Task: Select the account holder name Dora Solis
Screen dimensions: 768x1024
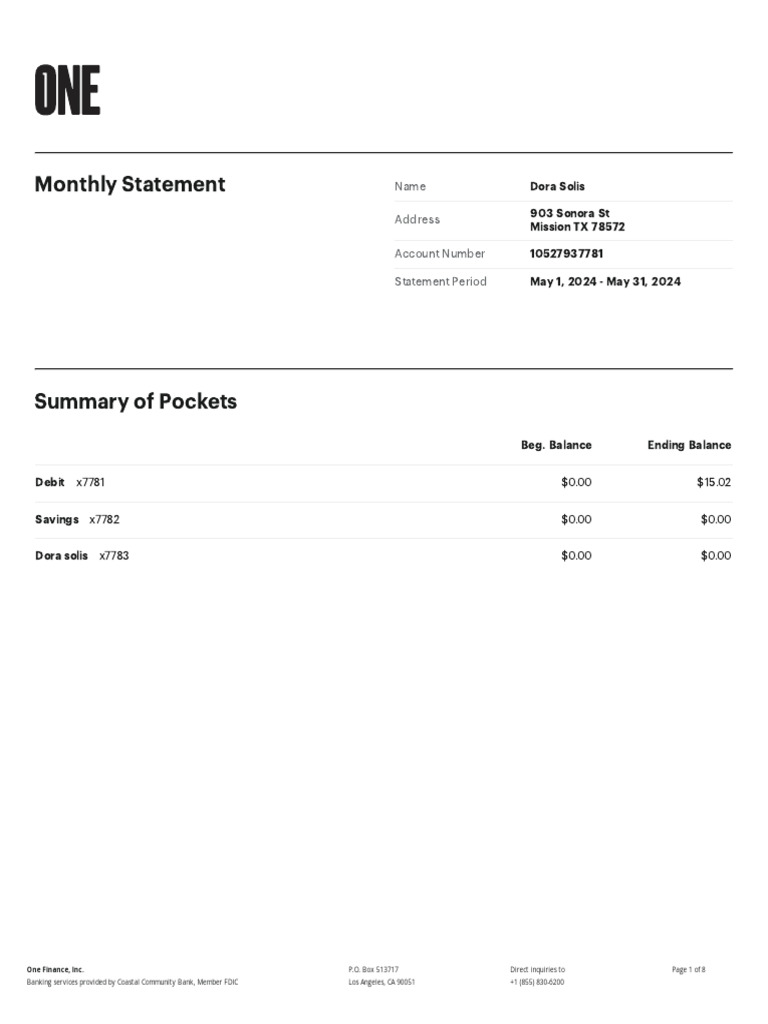Action: [x=557, y=186]
